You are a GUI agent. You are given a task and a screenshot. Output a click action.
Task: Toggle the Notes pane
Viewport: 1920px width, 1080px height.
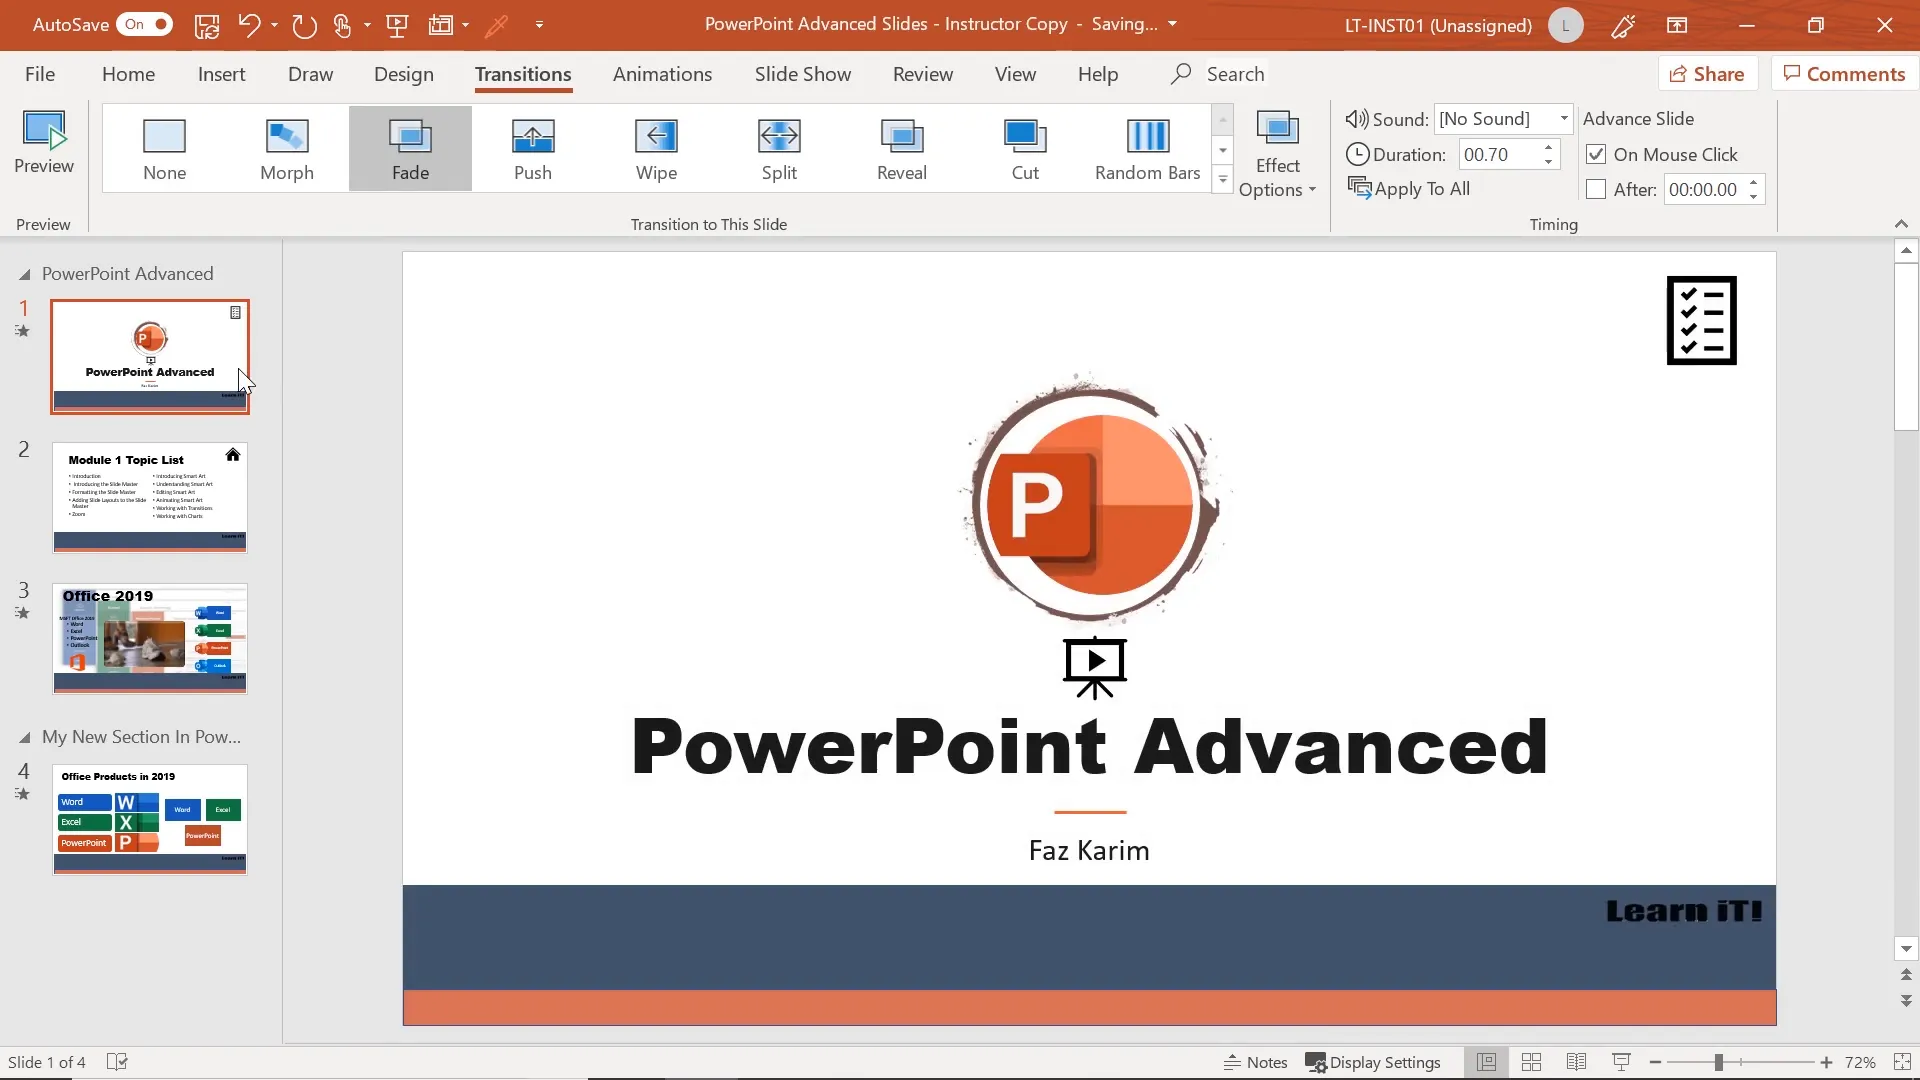pyautogui.click(x=1256, y=1062)
